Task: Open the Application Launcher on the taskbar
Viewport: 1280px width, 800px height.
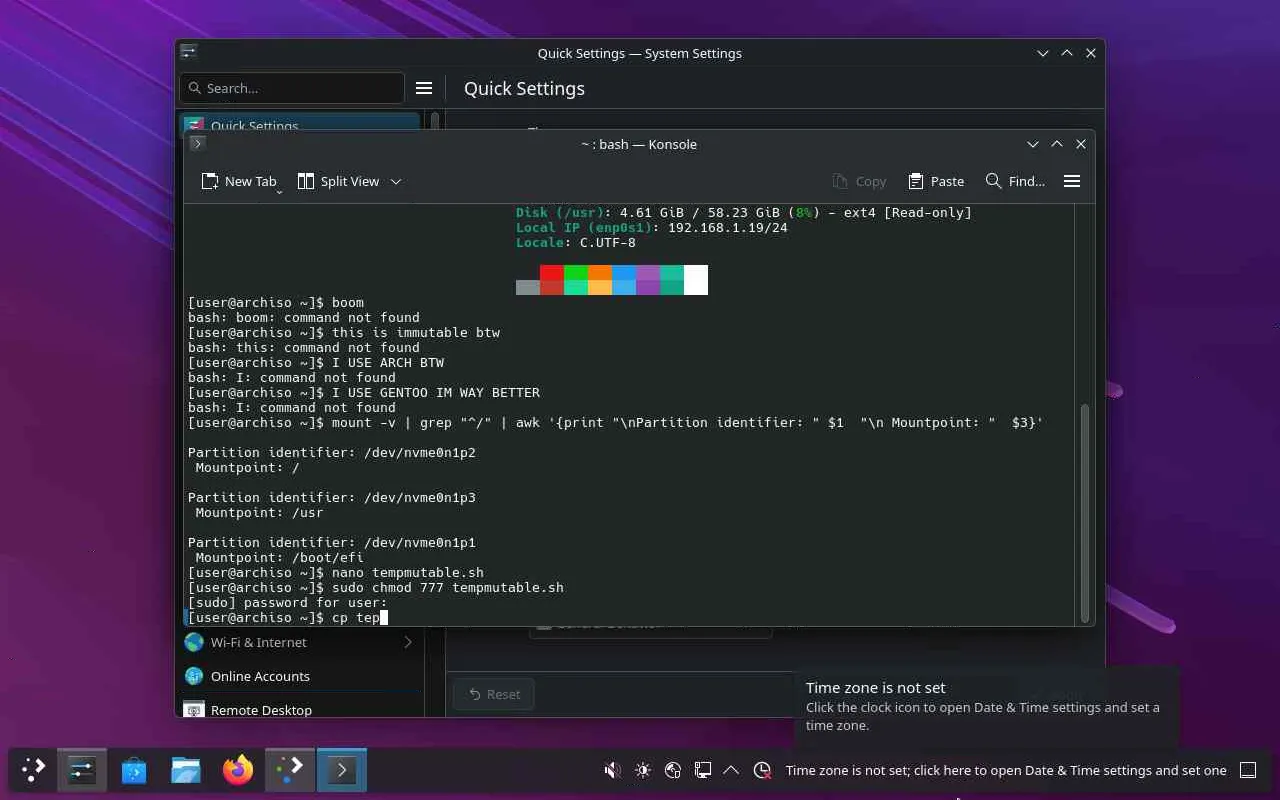Action: (x=33, y=770)
